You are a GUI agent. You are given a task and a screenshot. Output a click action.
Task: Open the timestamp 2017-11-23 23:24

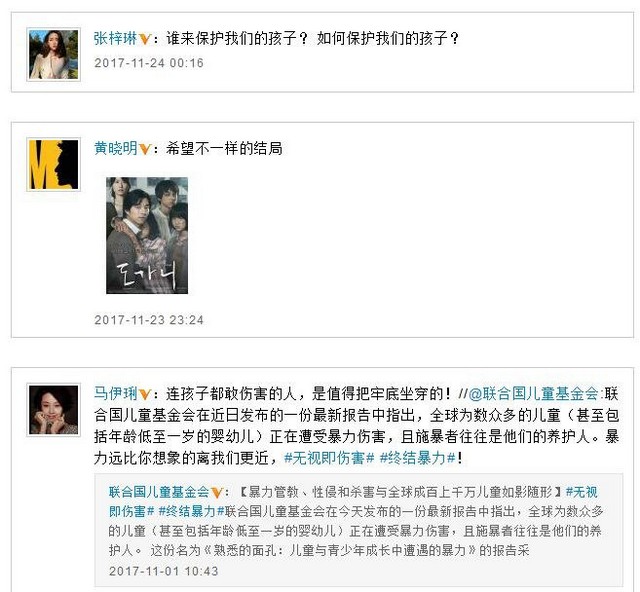pyautogui.click(x=149, y=320)
